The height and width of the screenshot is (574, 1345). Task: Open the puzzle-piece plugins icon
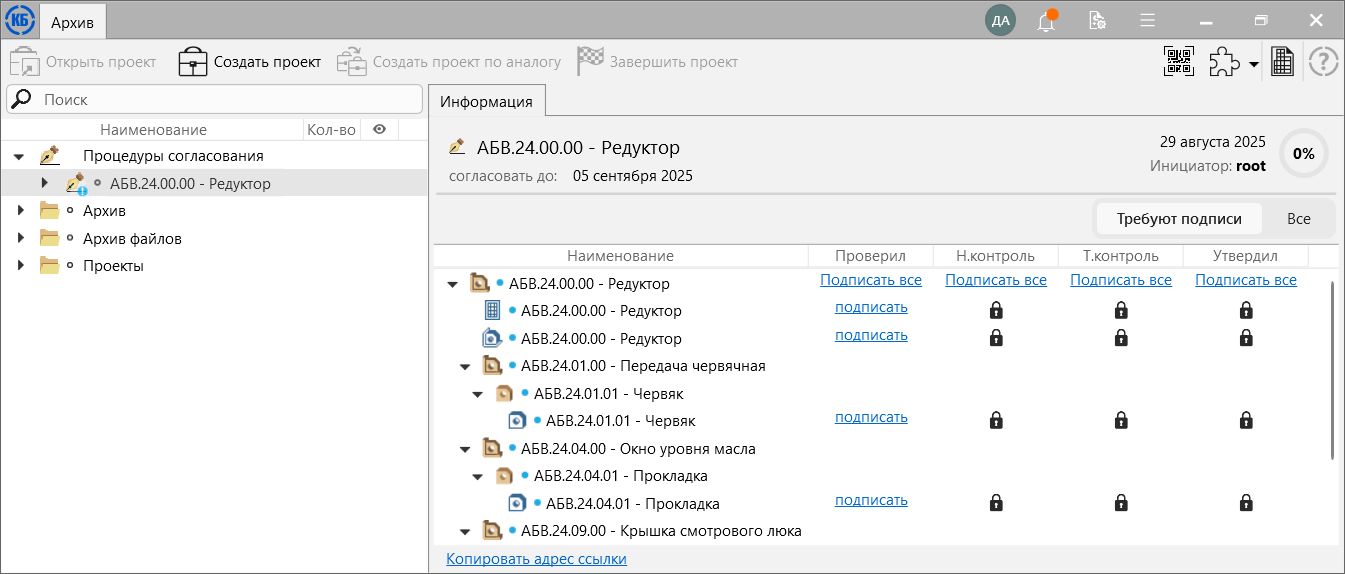point(1224,62)
